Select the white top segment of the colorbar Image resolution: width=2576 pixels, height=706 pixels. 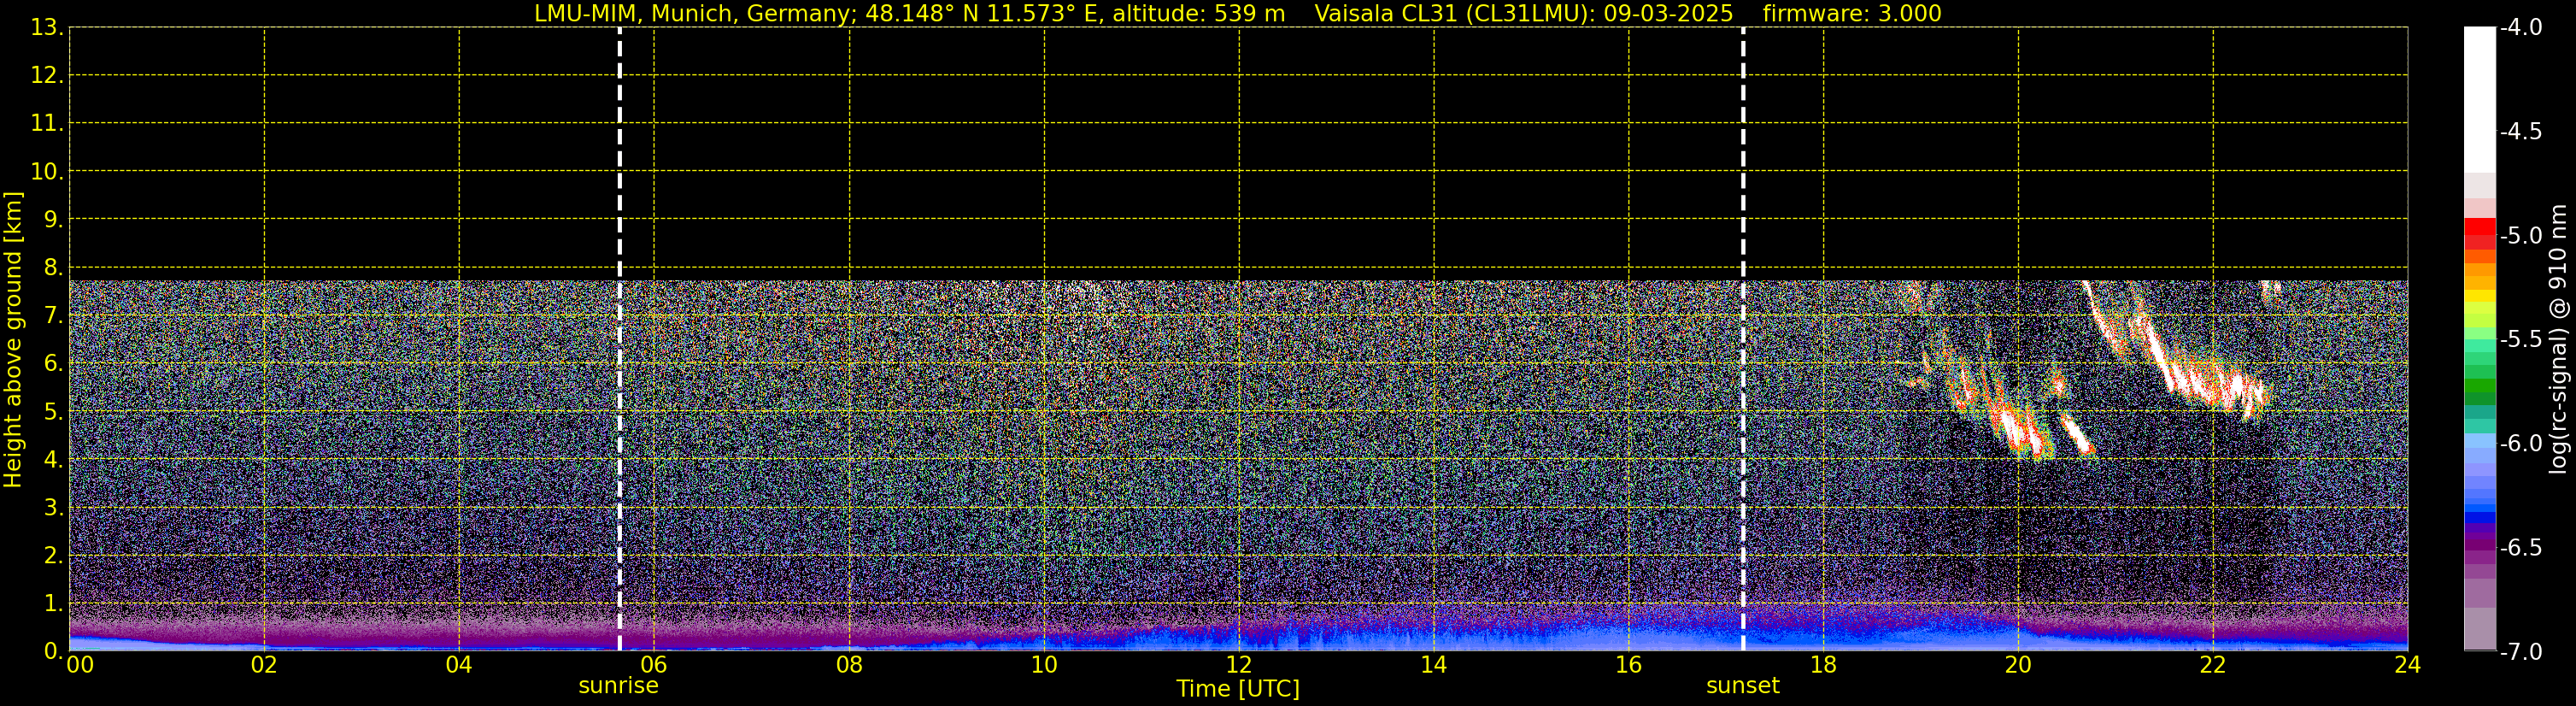click(x=2479, y=99)
